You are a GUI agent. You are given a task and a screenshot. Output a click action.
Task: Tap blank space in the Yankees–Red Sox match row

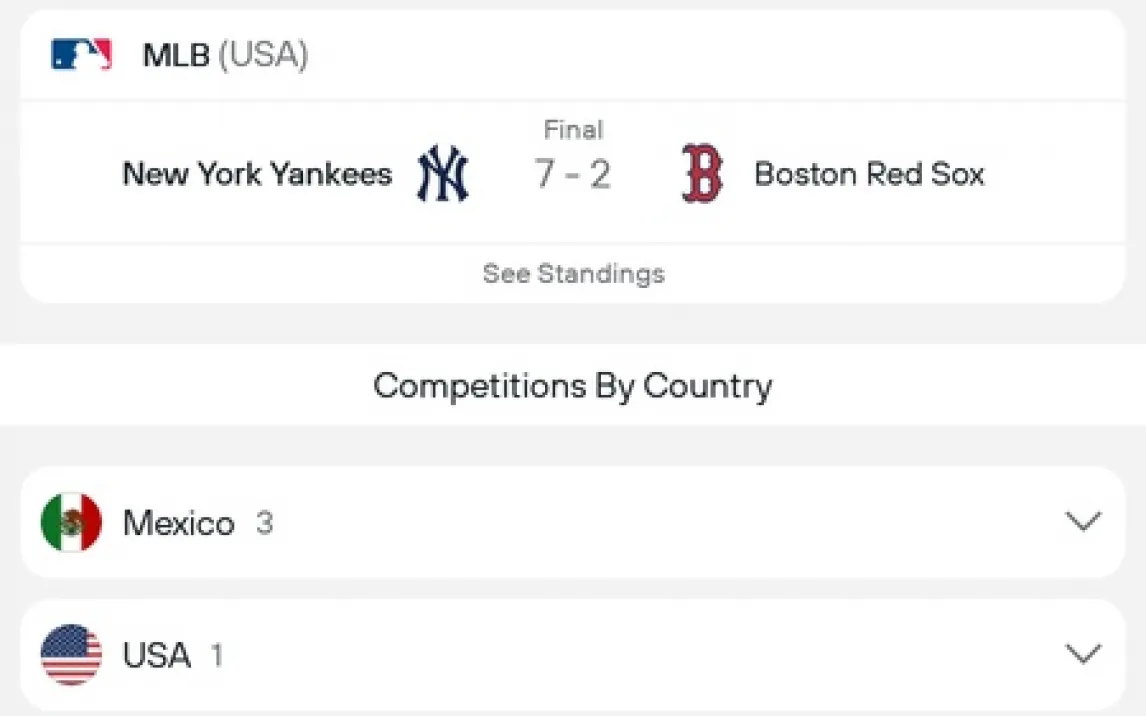click(1050, 175)
